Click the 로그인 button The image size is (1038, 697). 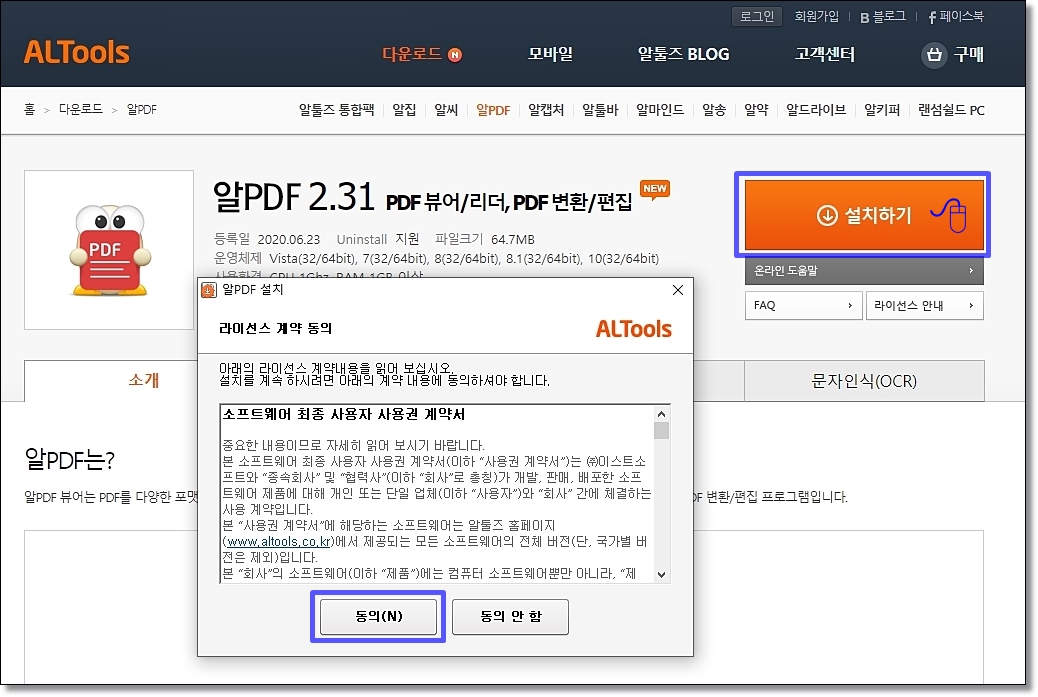757,17
